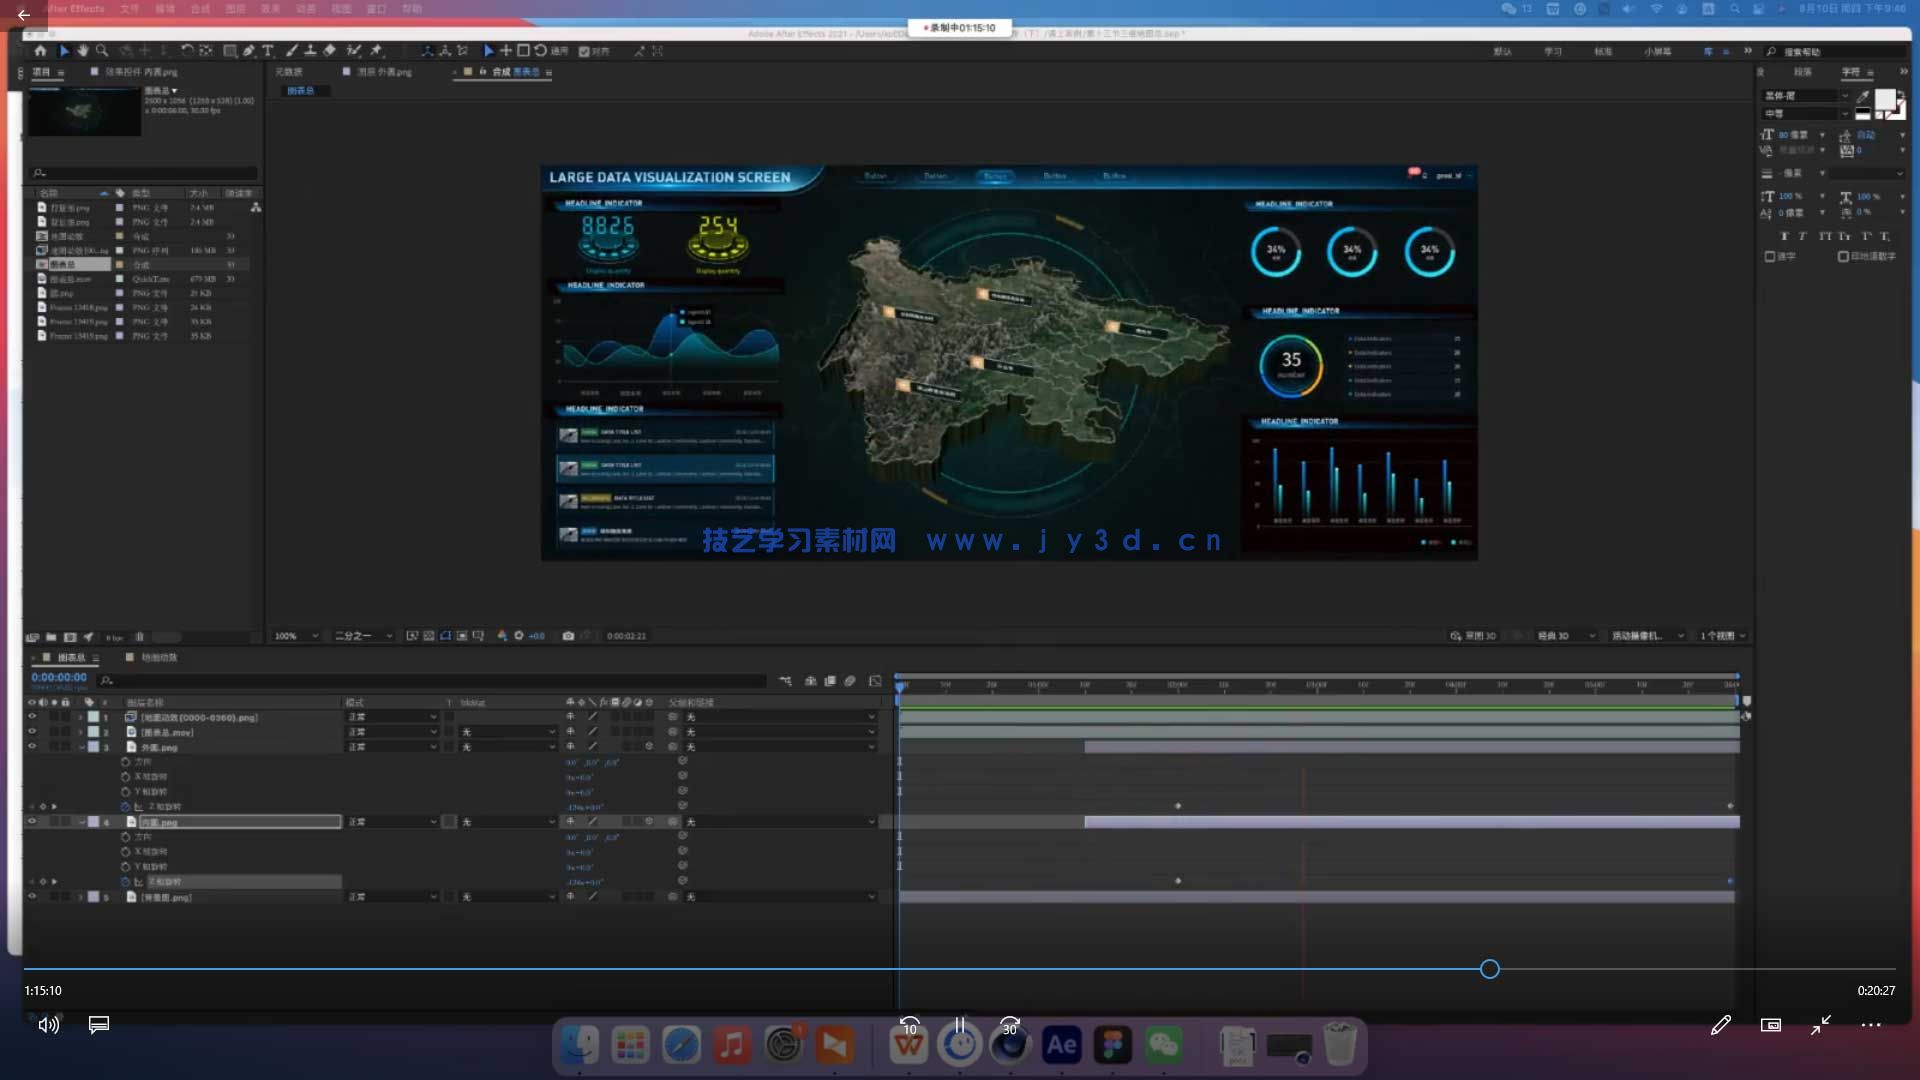Select the Type (T) tool
Screen dimensions: 1920x1080
point(268,50)
